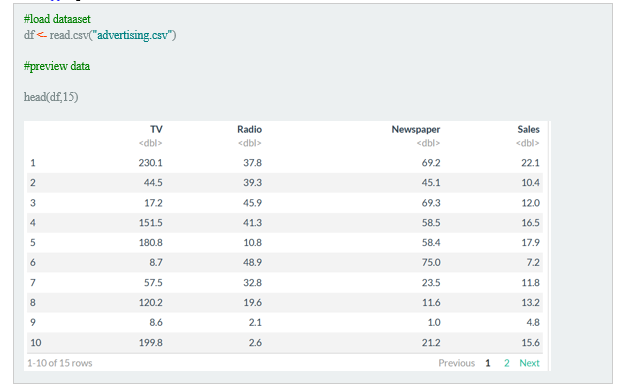Screen dimensions: 627x391
Task: Click the '#load dataaset' comment line
Action: tap(57, 19)
